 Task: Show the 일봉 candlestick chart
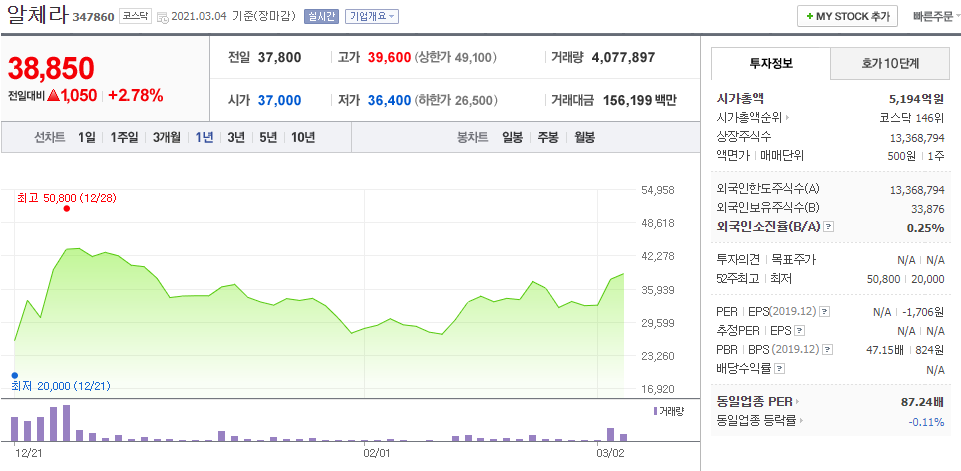512,137
